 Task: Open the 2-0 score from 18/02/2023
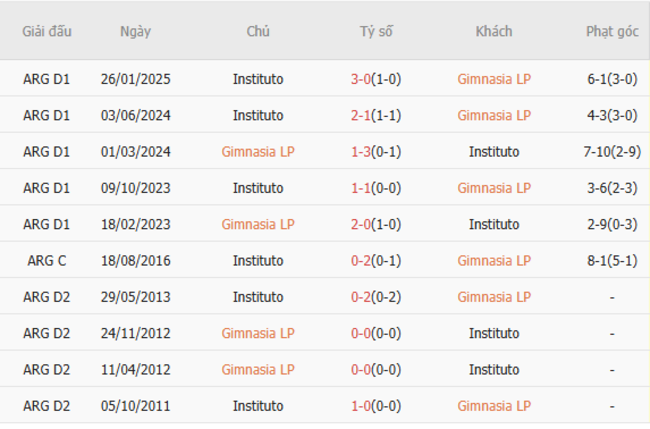click(x=376, y=224)
